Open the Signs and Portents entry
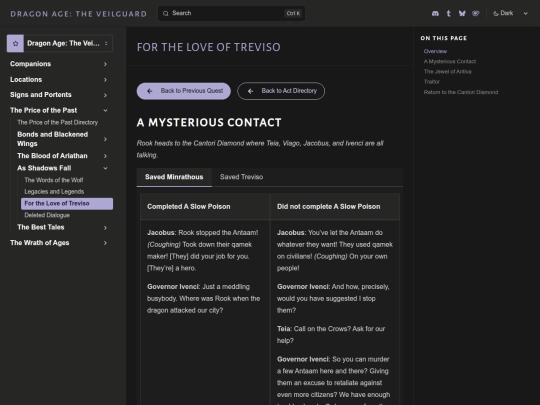The height and width of the screenshot is (405, 540). pyautogui.click(x=41, y=95)
